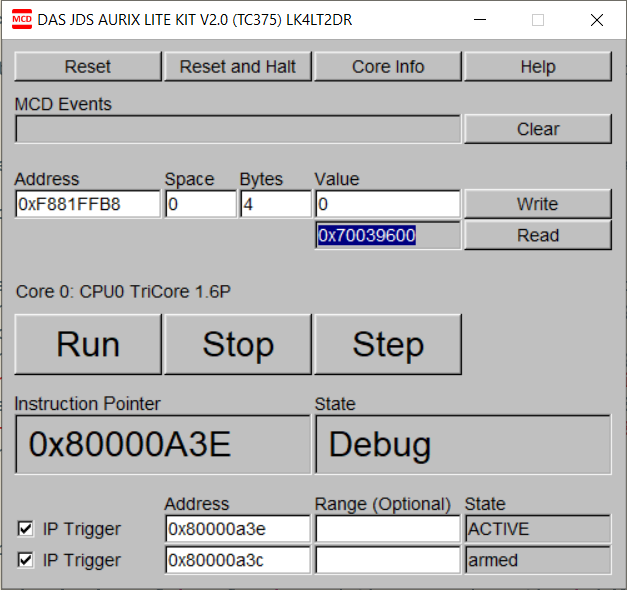Screen dimensions: 627x590
Task: Focus Range field of the ACTIVE trigger
Action: (388, 529)
